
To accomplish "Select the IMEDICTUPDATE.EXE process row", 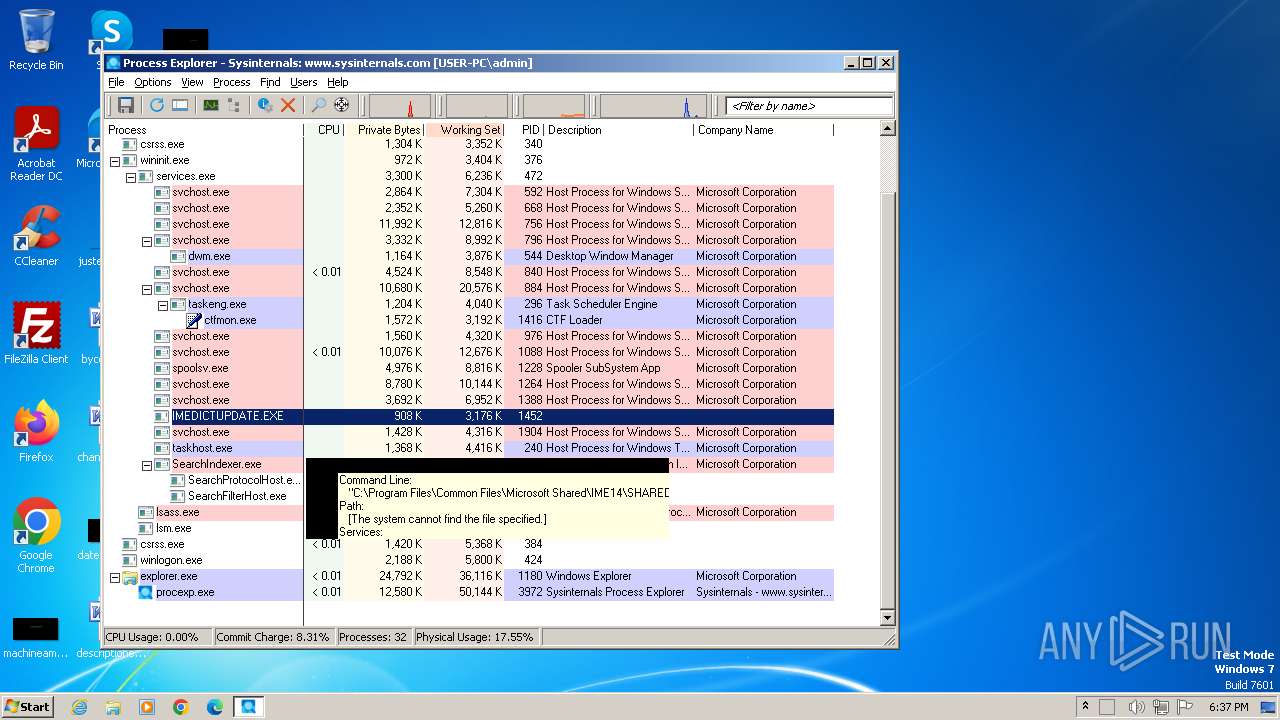I will point(469,416).
